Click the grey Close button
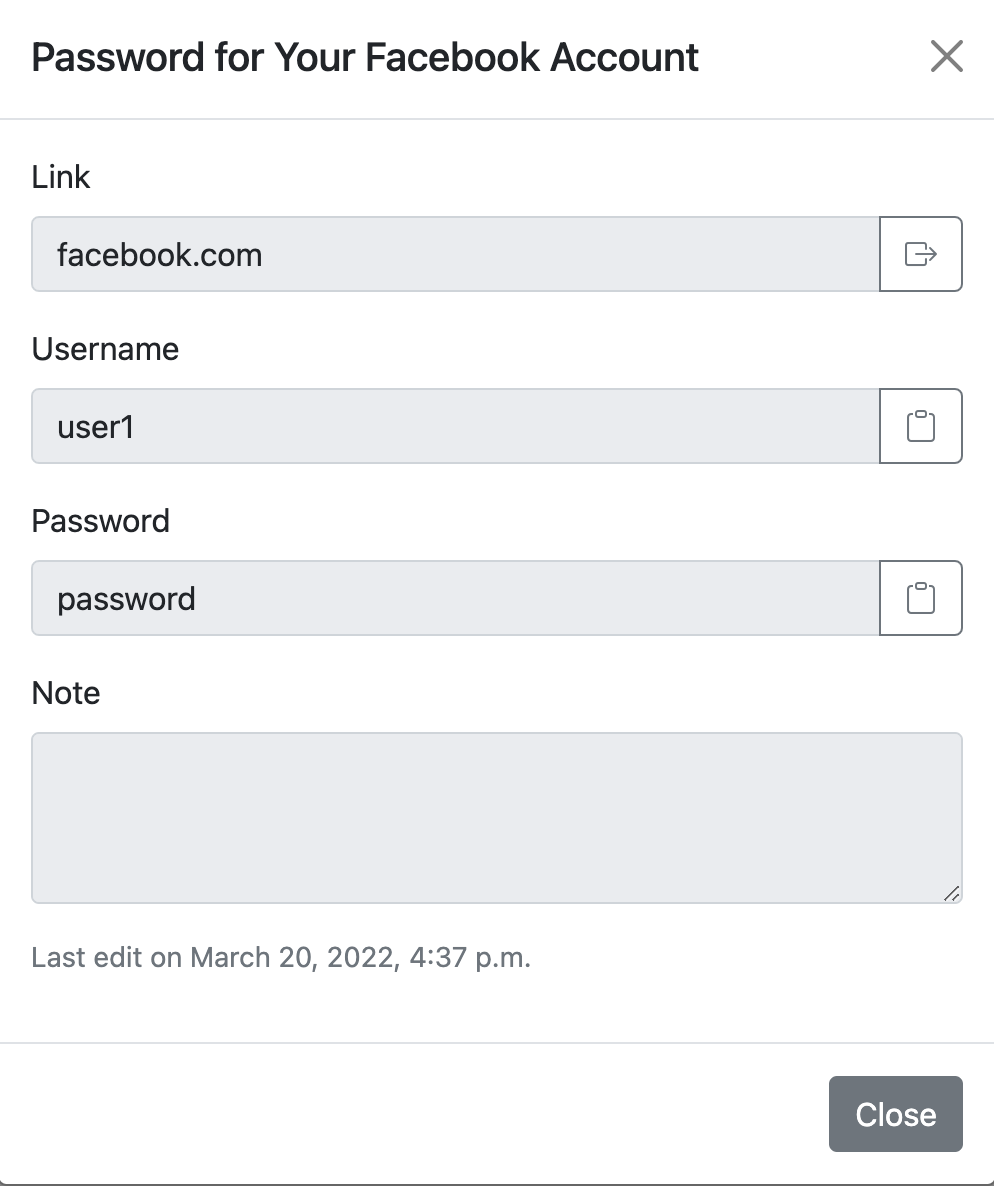Screen dimensions: 994x1186 coord(896,1114)
